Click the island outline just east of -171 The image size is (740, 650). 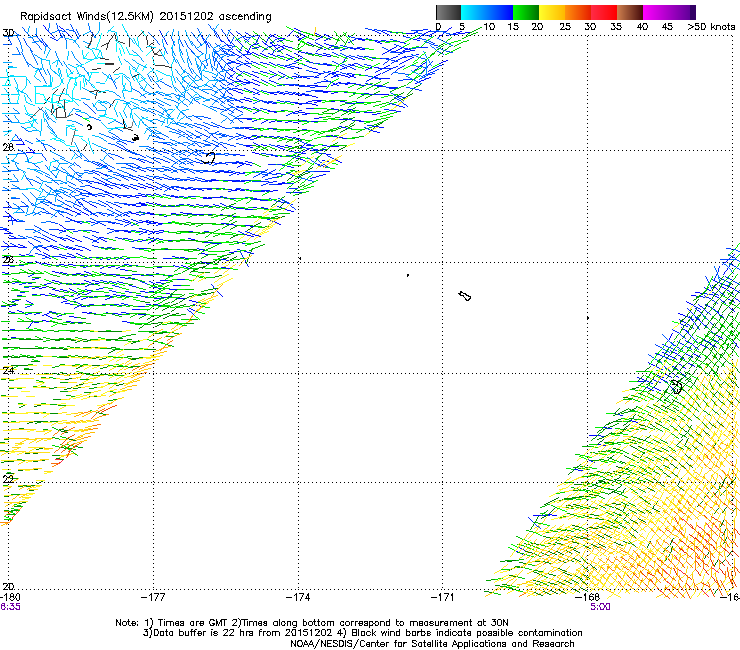[465, 296]
